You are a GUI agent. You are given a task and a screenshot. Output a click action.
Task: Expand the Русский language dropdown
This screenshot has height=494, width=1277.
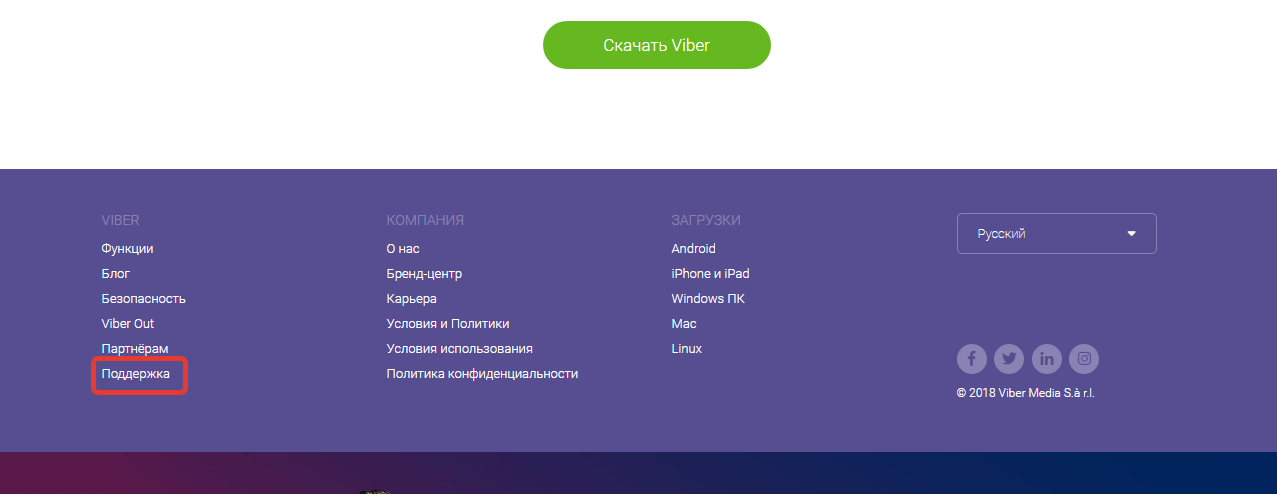click(1056, 234)
